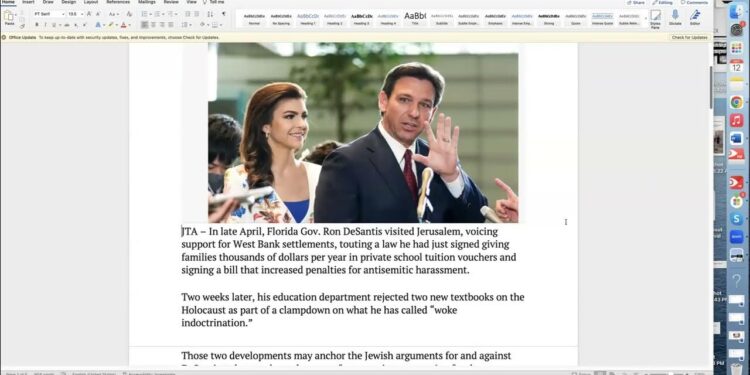Apply the Title style
The image size is (750, 375).
click(415, 19)
